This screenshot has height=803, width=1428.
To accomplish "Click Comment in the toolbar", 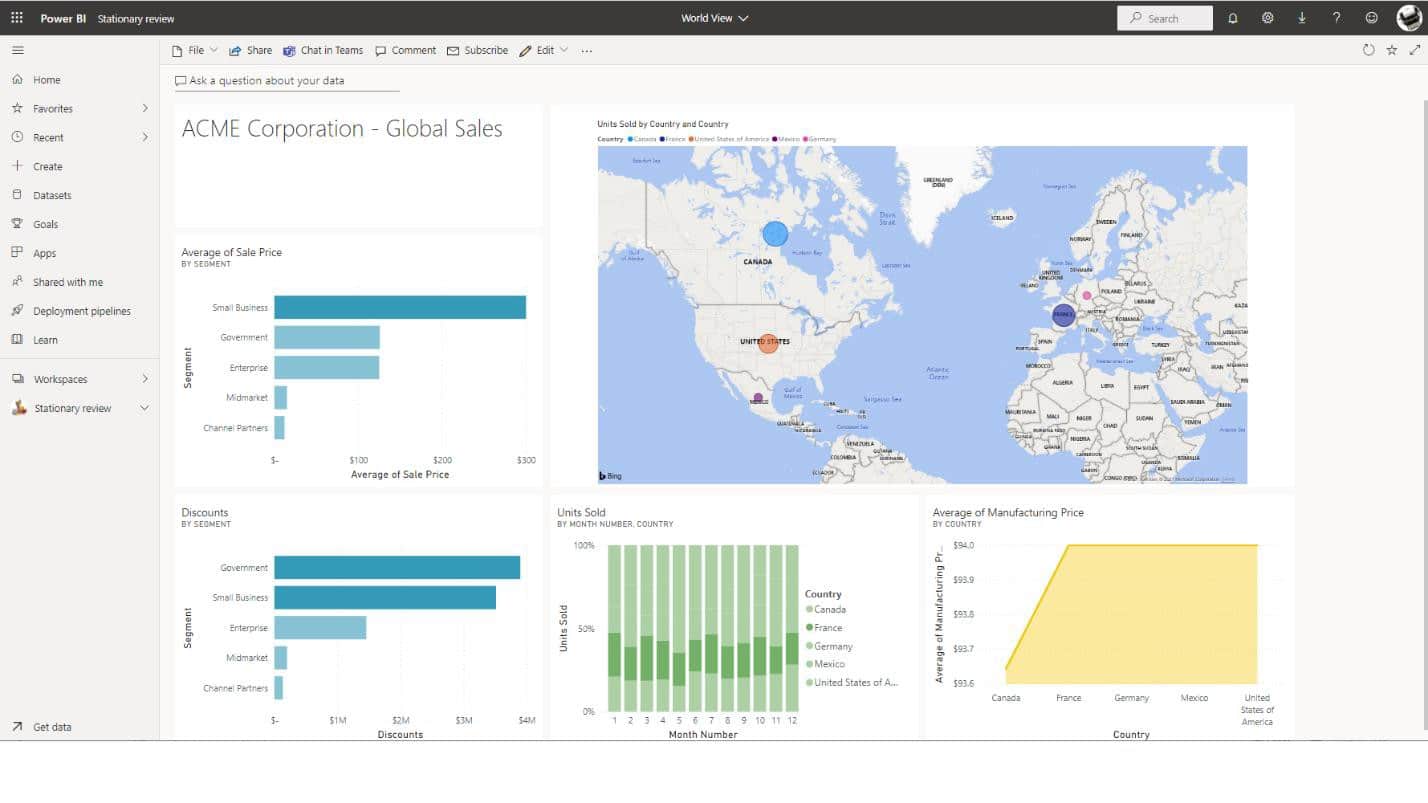I will point(405,50).
